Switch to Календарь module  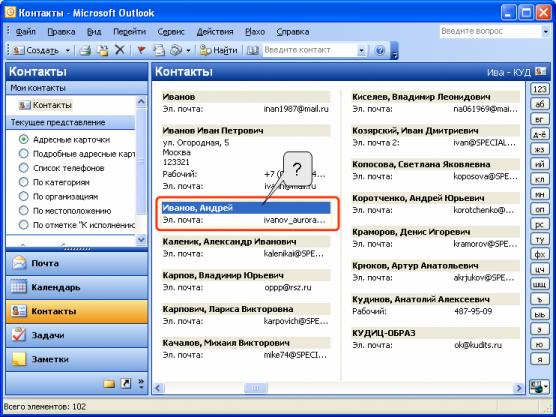[x=77, y=287]
